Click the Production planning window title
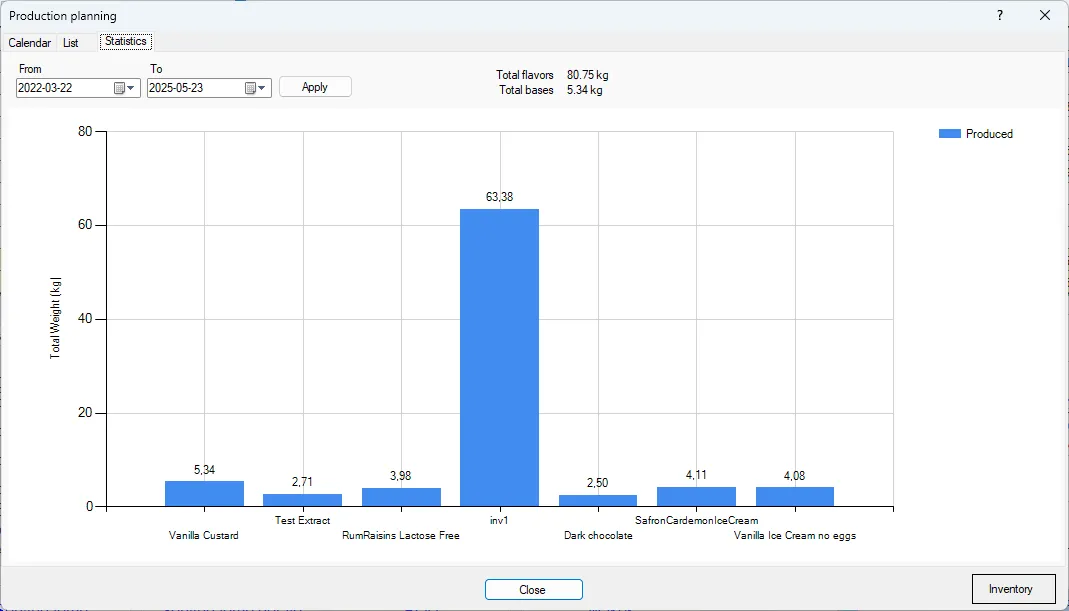This screenshot has width=1069, height=611. pyautogui.click(x=63, y=16)
